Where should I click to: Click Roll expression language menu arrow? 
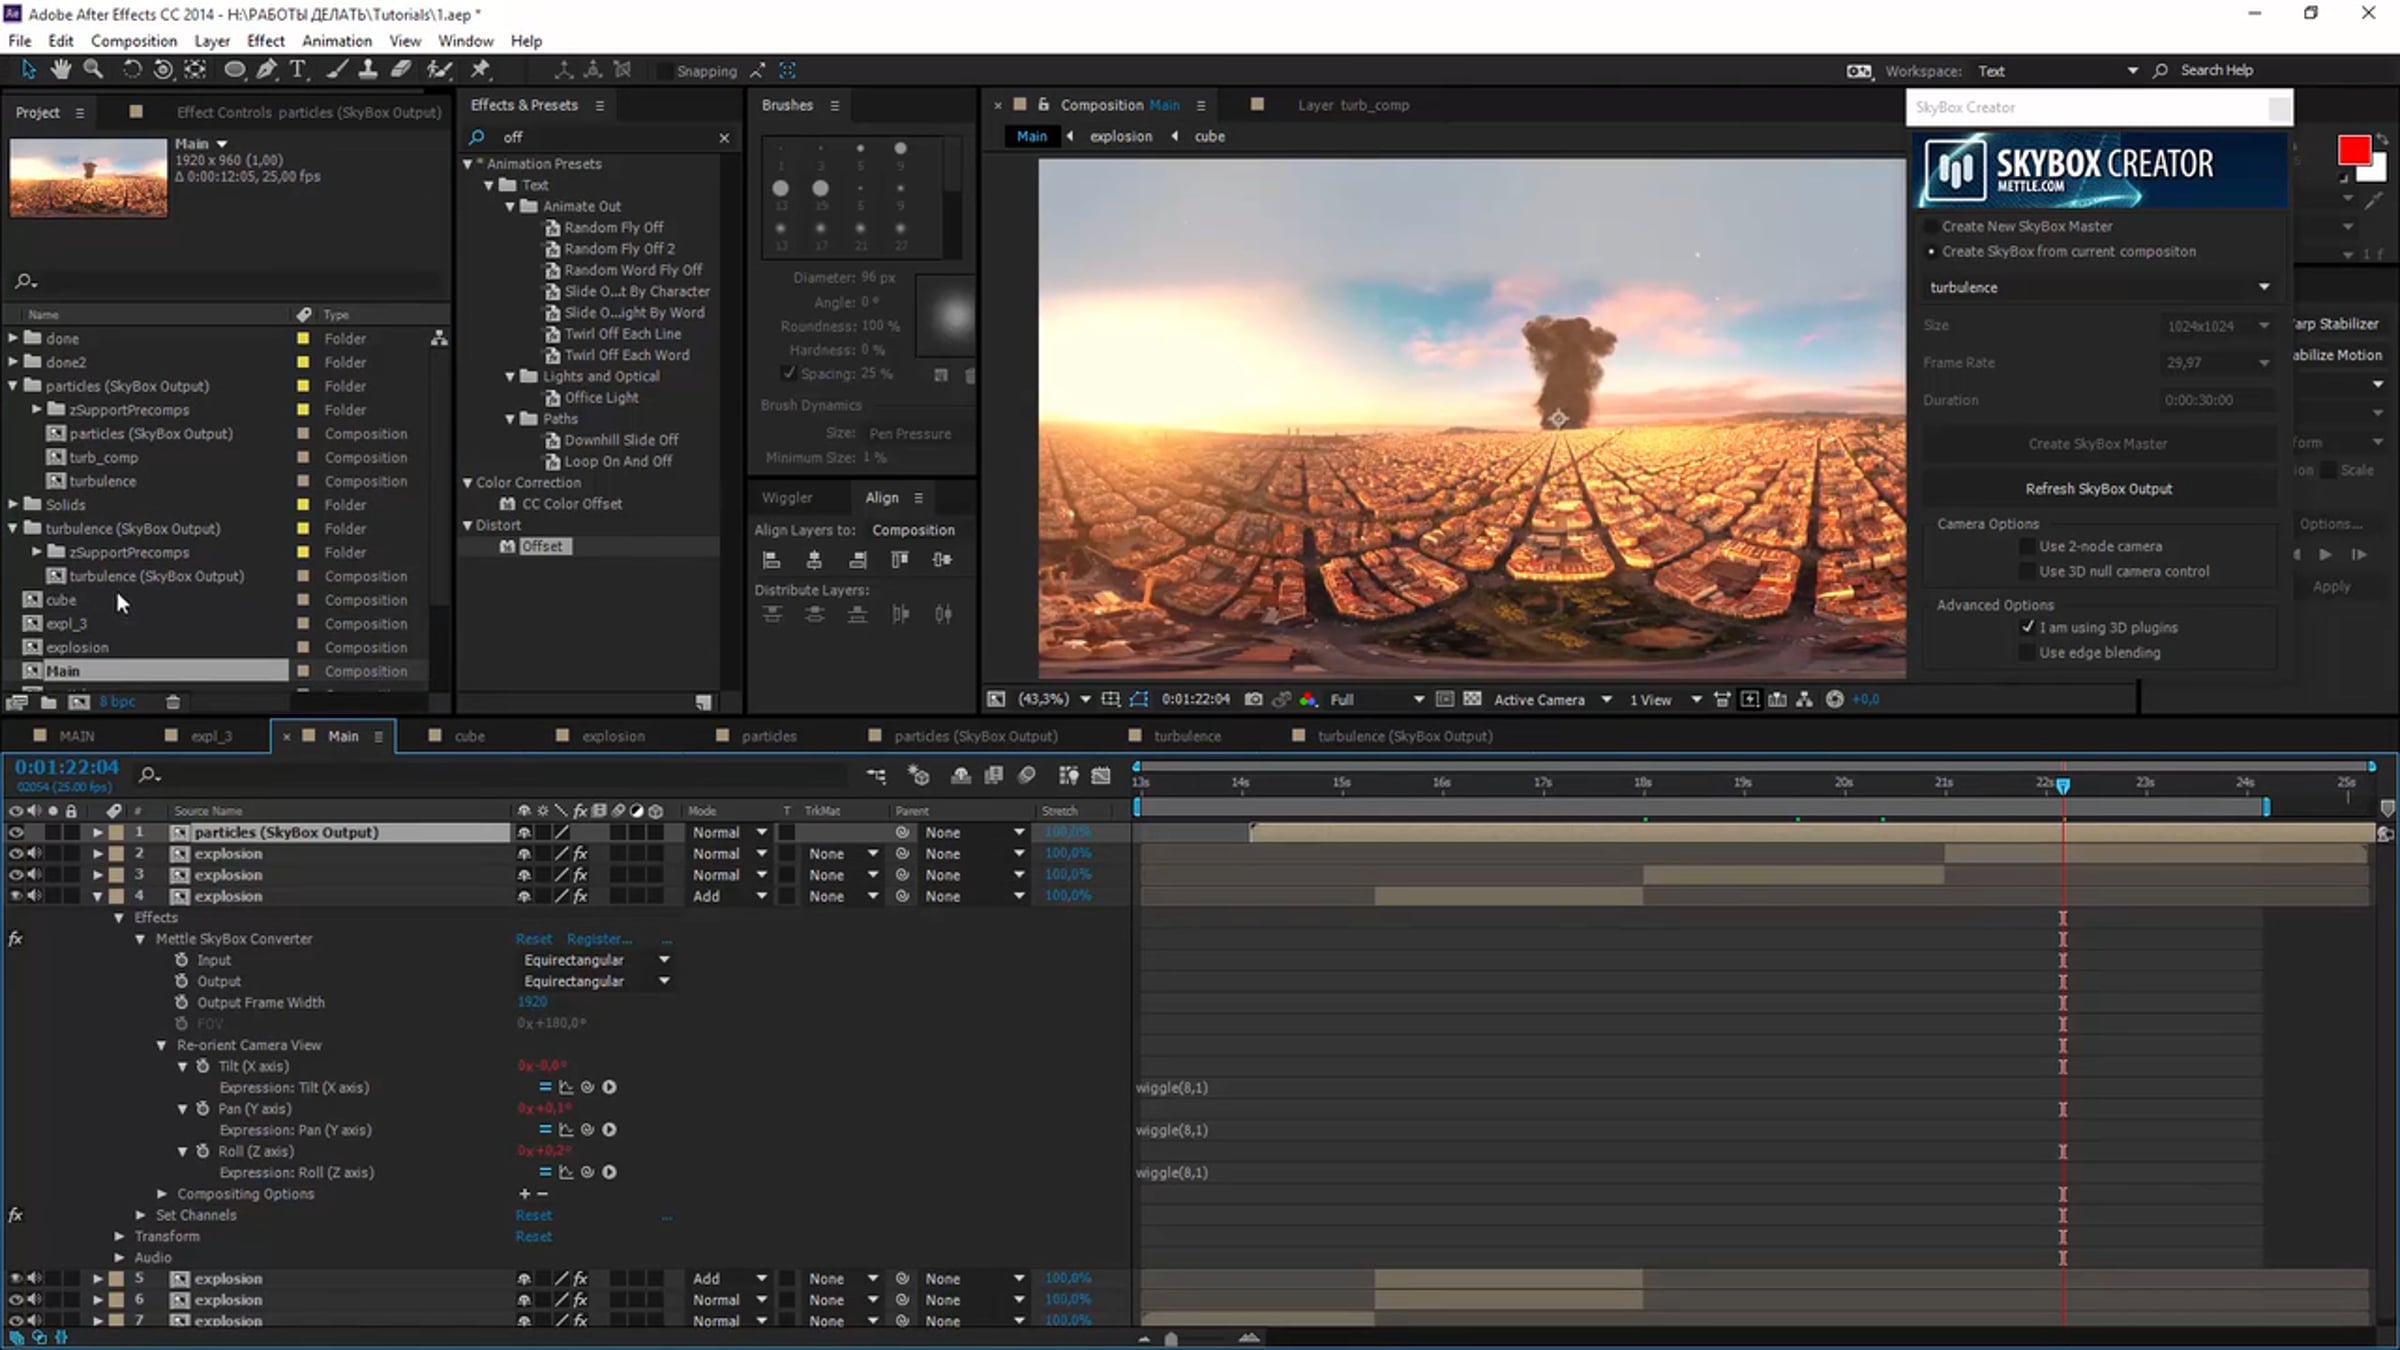click(x=609, y=1172)
